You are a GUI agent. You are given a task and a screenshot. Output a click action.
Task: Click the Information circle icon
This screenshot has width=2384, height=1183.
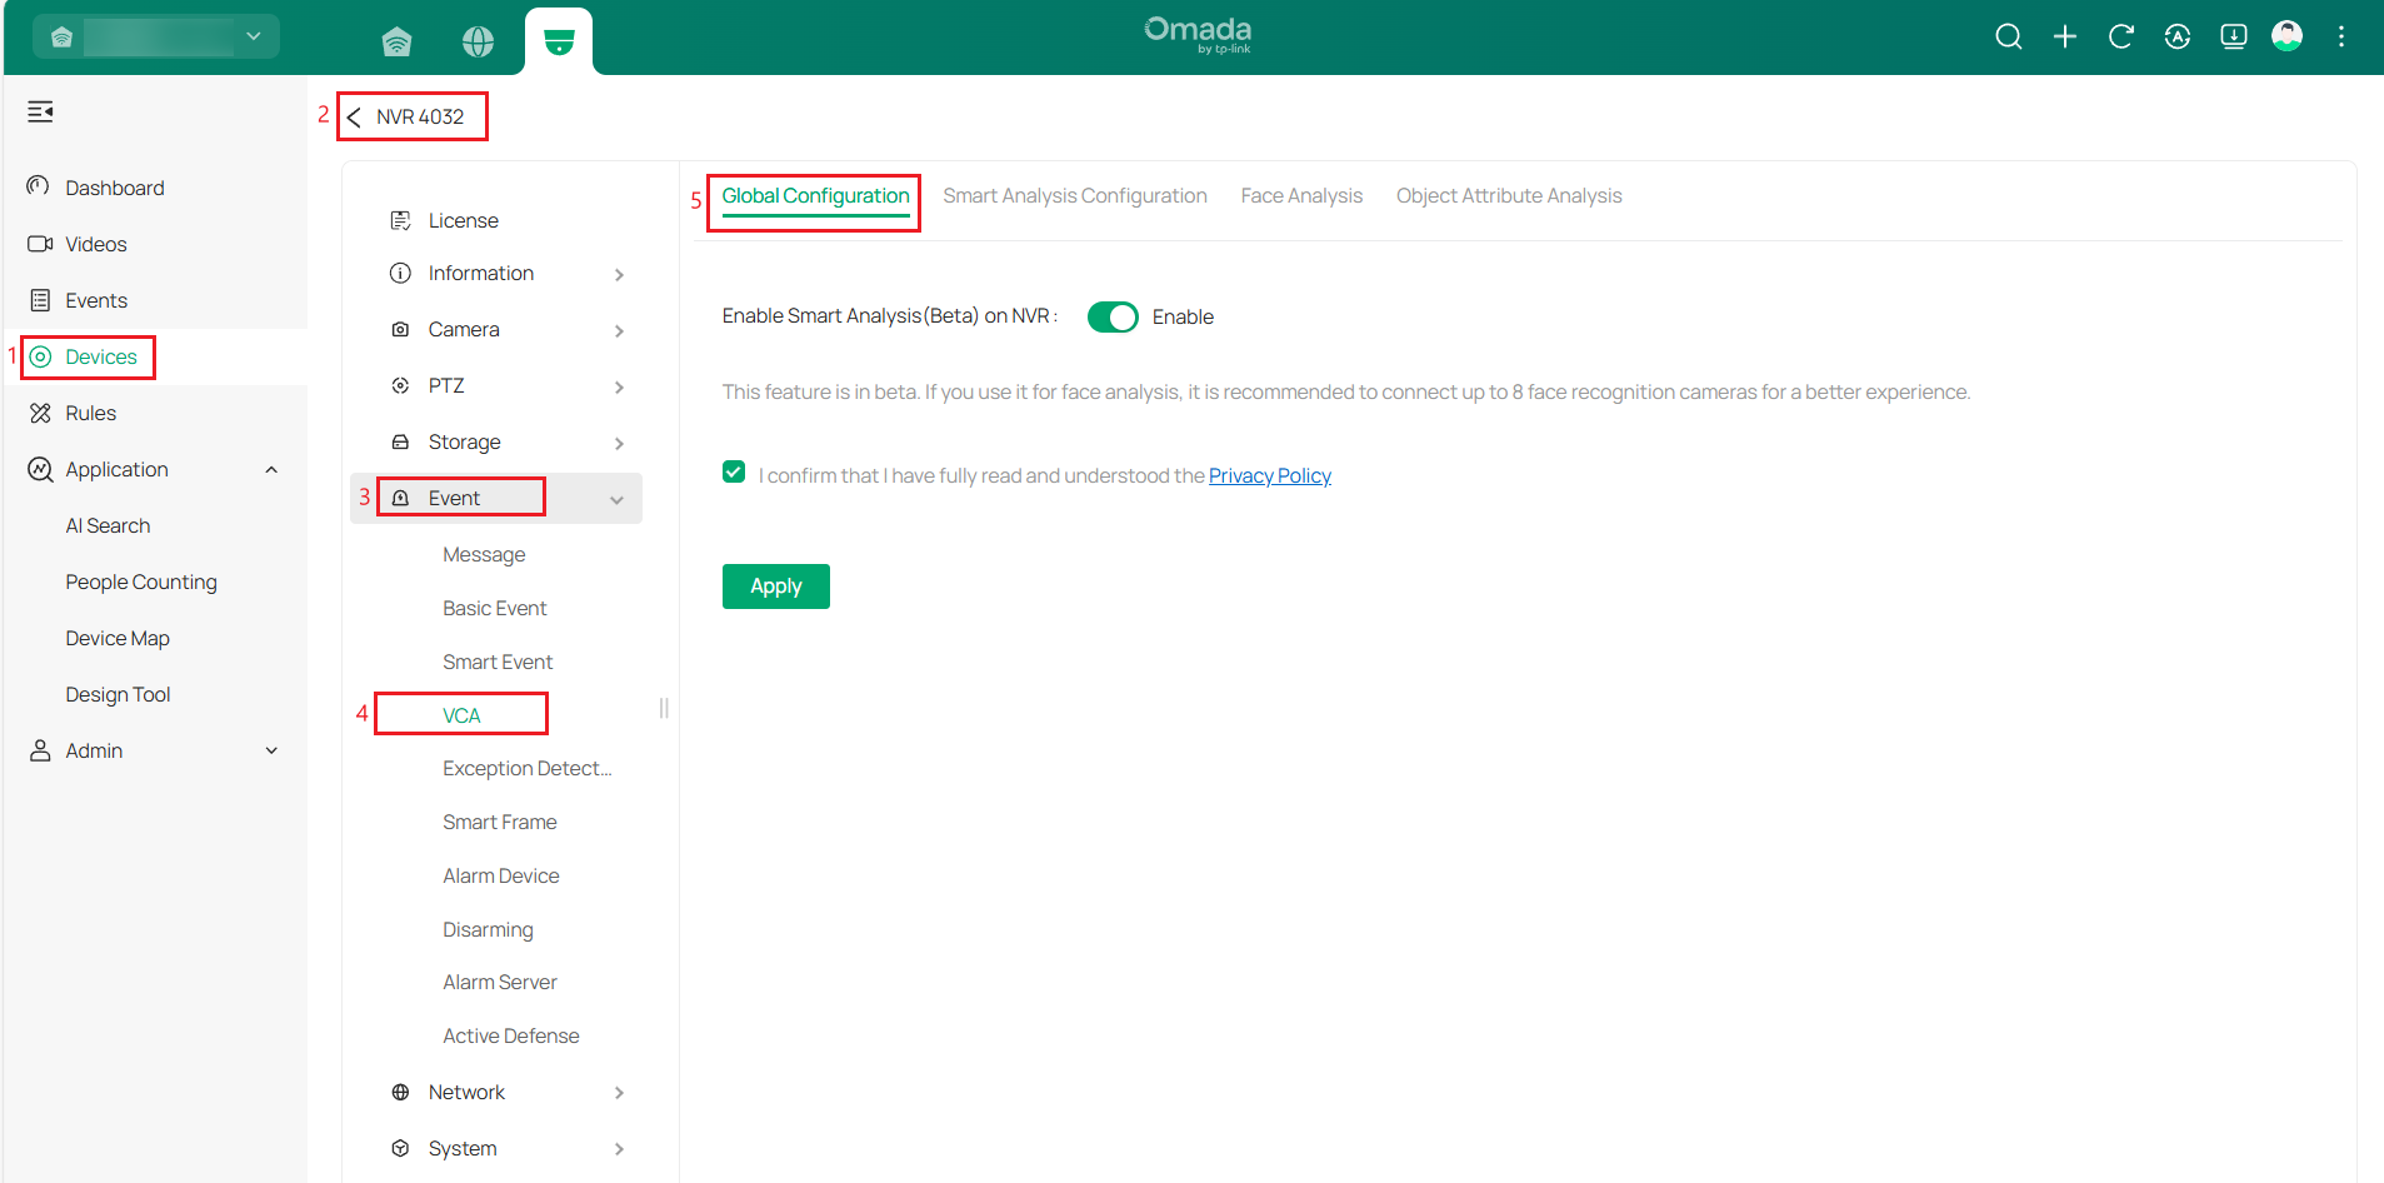click(400, 273)
